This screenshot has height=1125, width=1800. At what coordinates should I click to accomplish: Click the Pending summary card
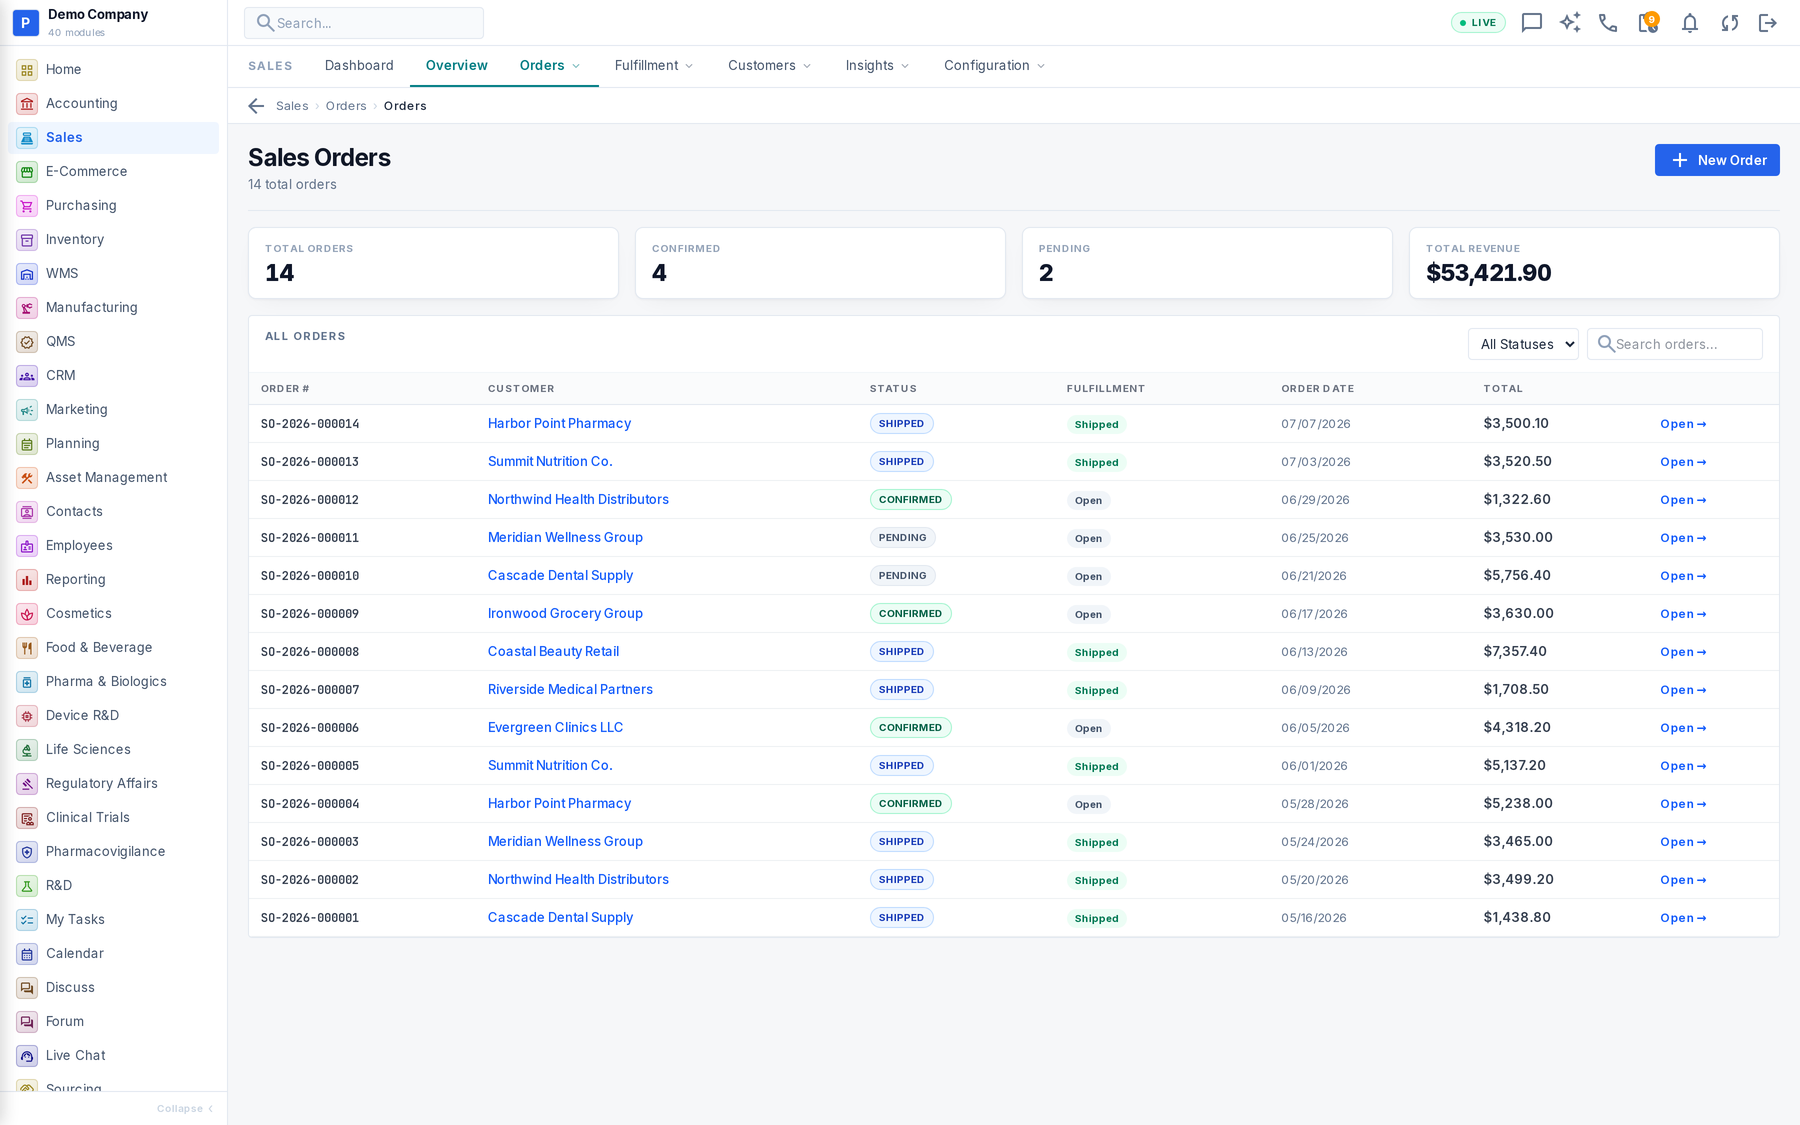coord(1207,263)
